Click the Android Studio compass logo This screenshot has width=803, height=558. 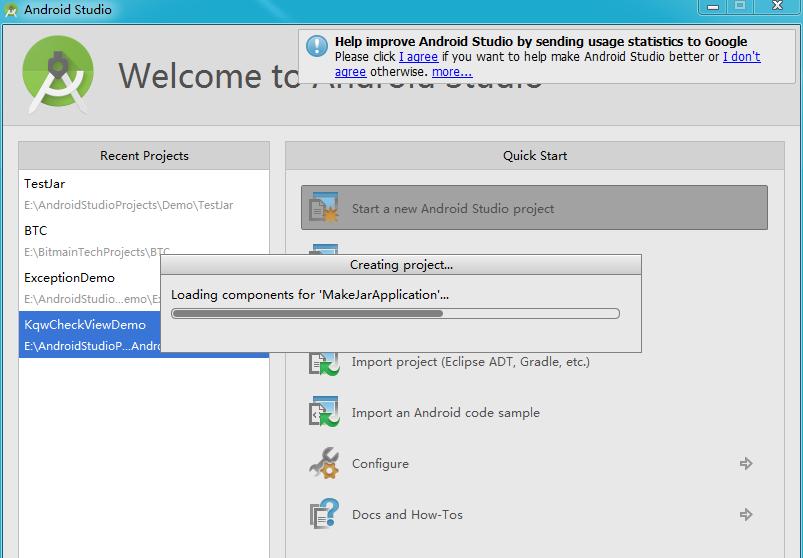pos(58,73)
